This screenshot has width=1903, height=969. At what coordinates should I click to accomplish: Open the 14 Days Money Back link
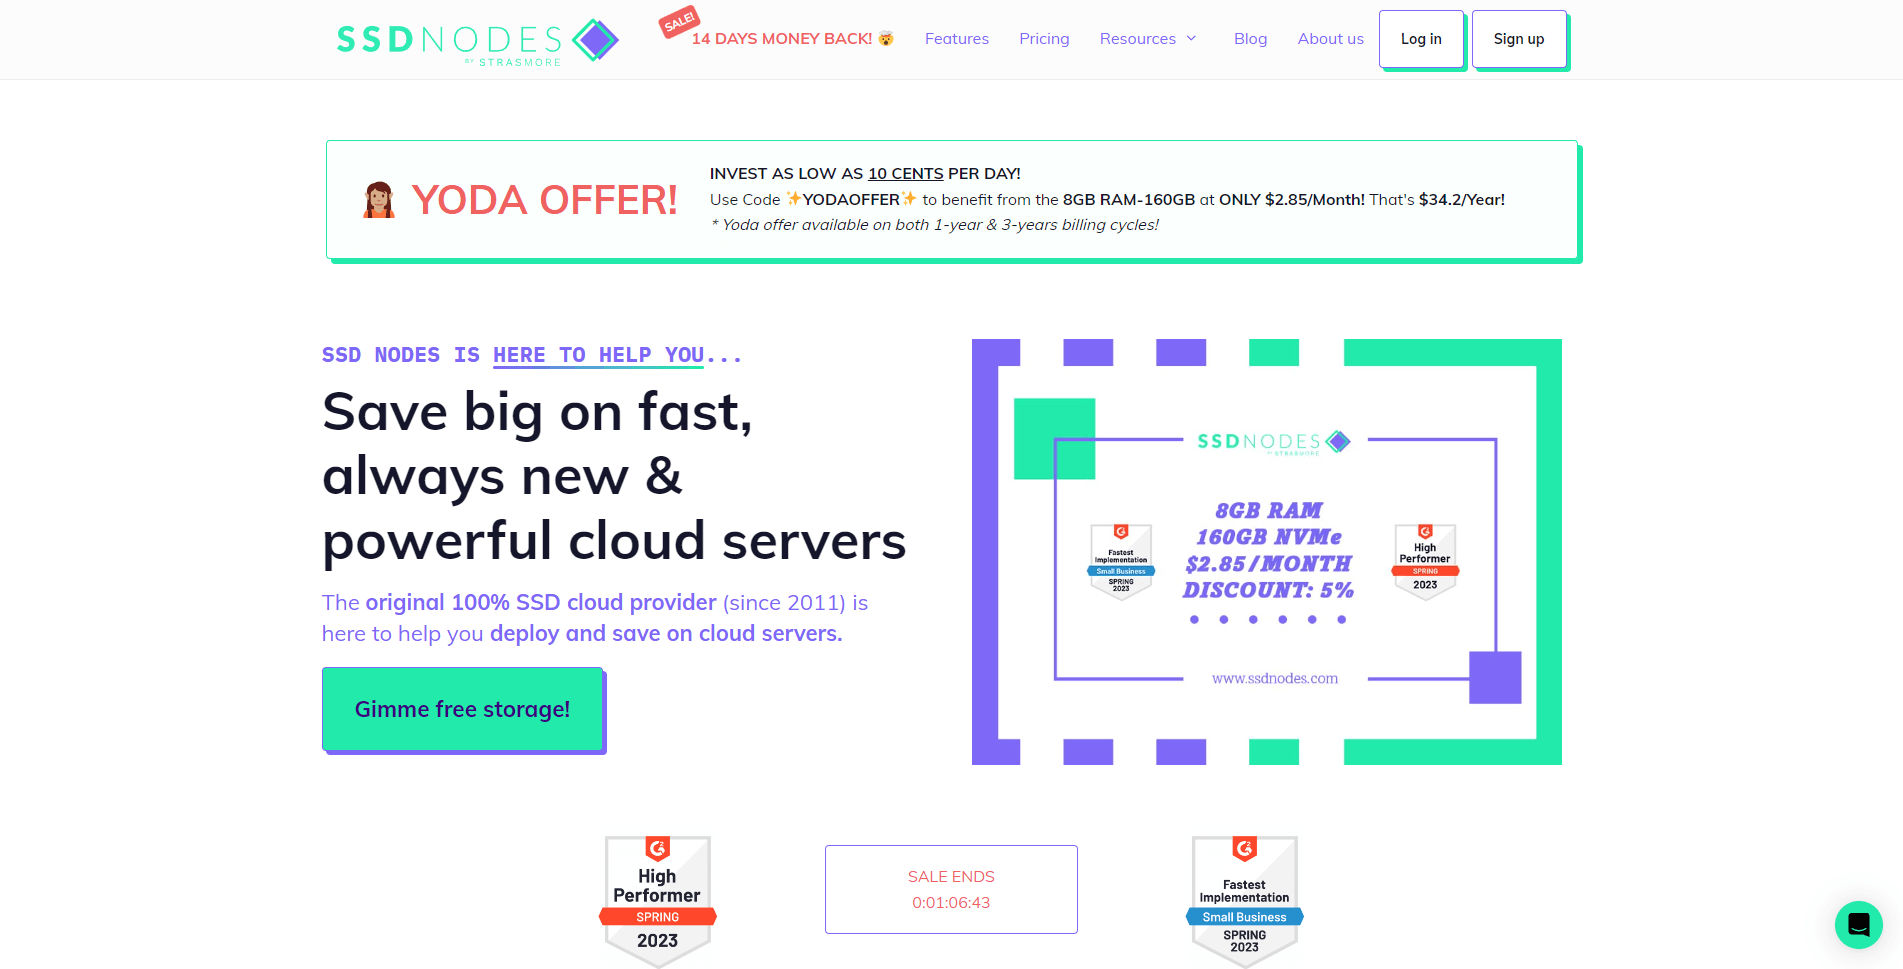pyautogui.click(x=793, y=39)
